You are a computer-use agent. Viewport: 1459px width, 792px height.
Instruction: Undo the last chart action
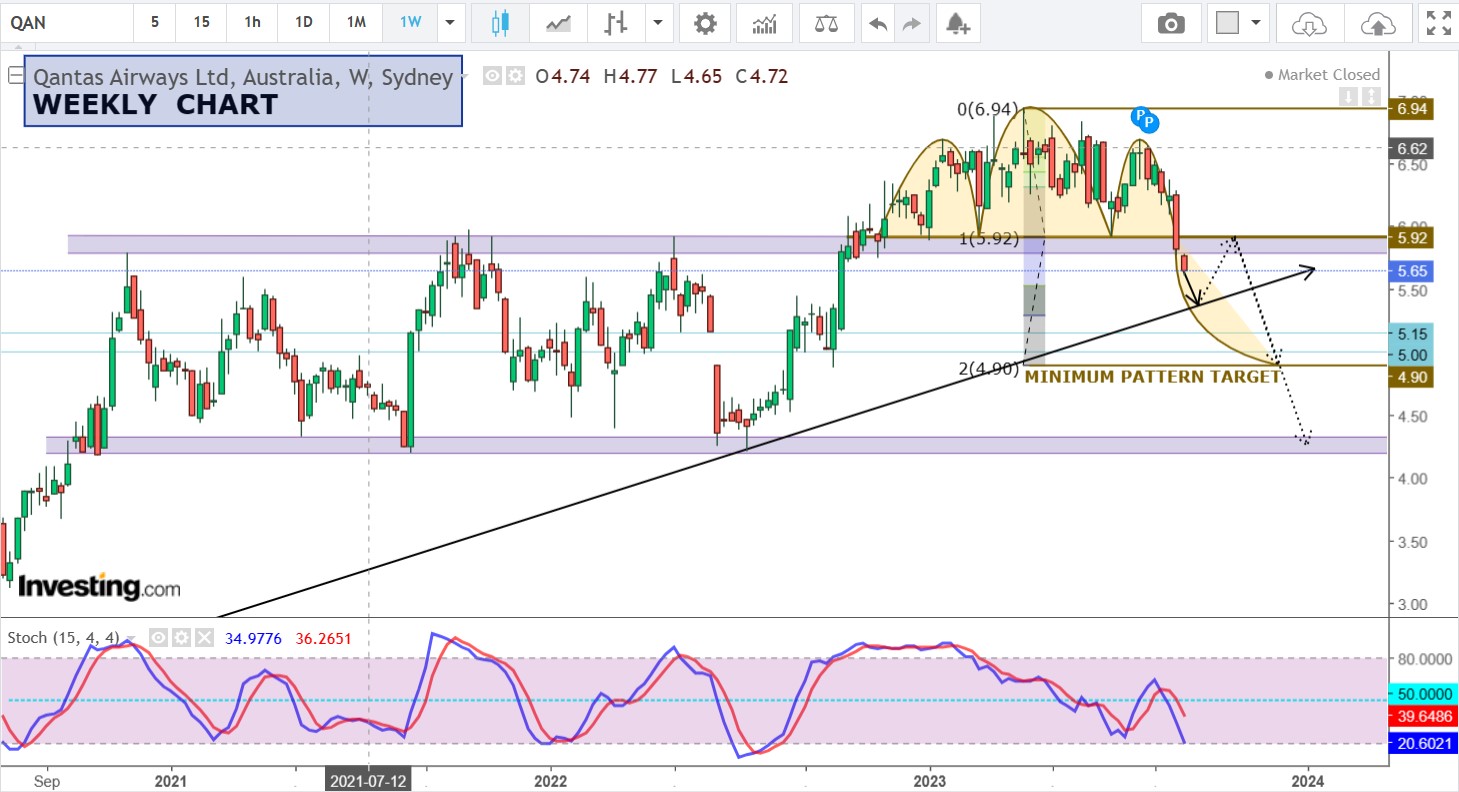[x=879, y=22]
